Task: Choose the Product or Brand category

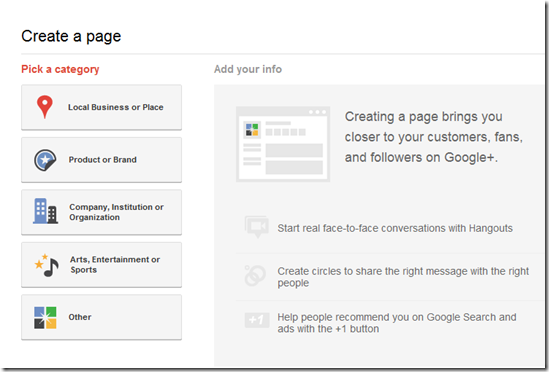Action: 102,160
